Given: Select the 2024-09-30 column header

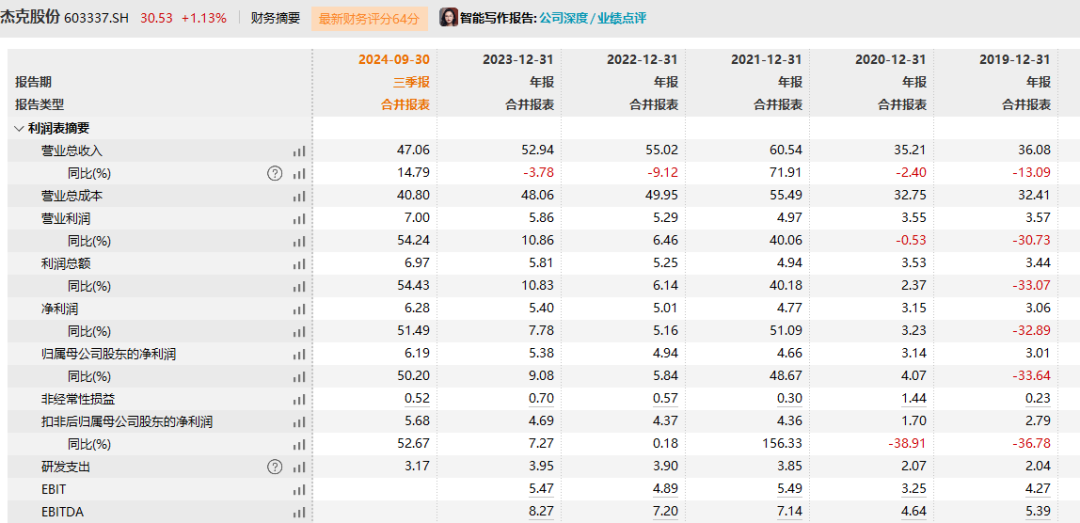Looking at the screenshot, I should pyautogui.click(x=394, y=60).
